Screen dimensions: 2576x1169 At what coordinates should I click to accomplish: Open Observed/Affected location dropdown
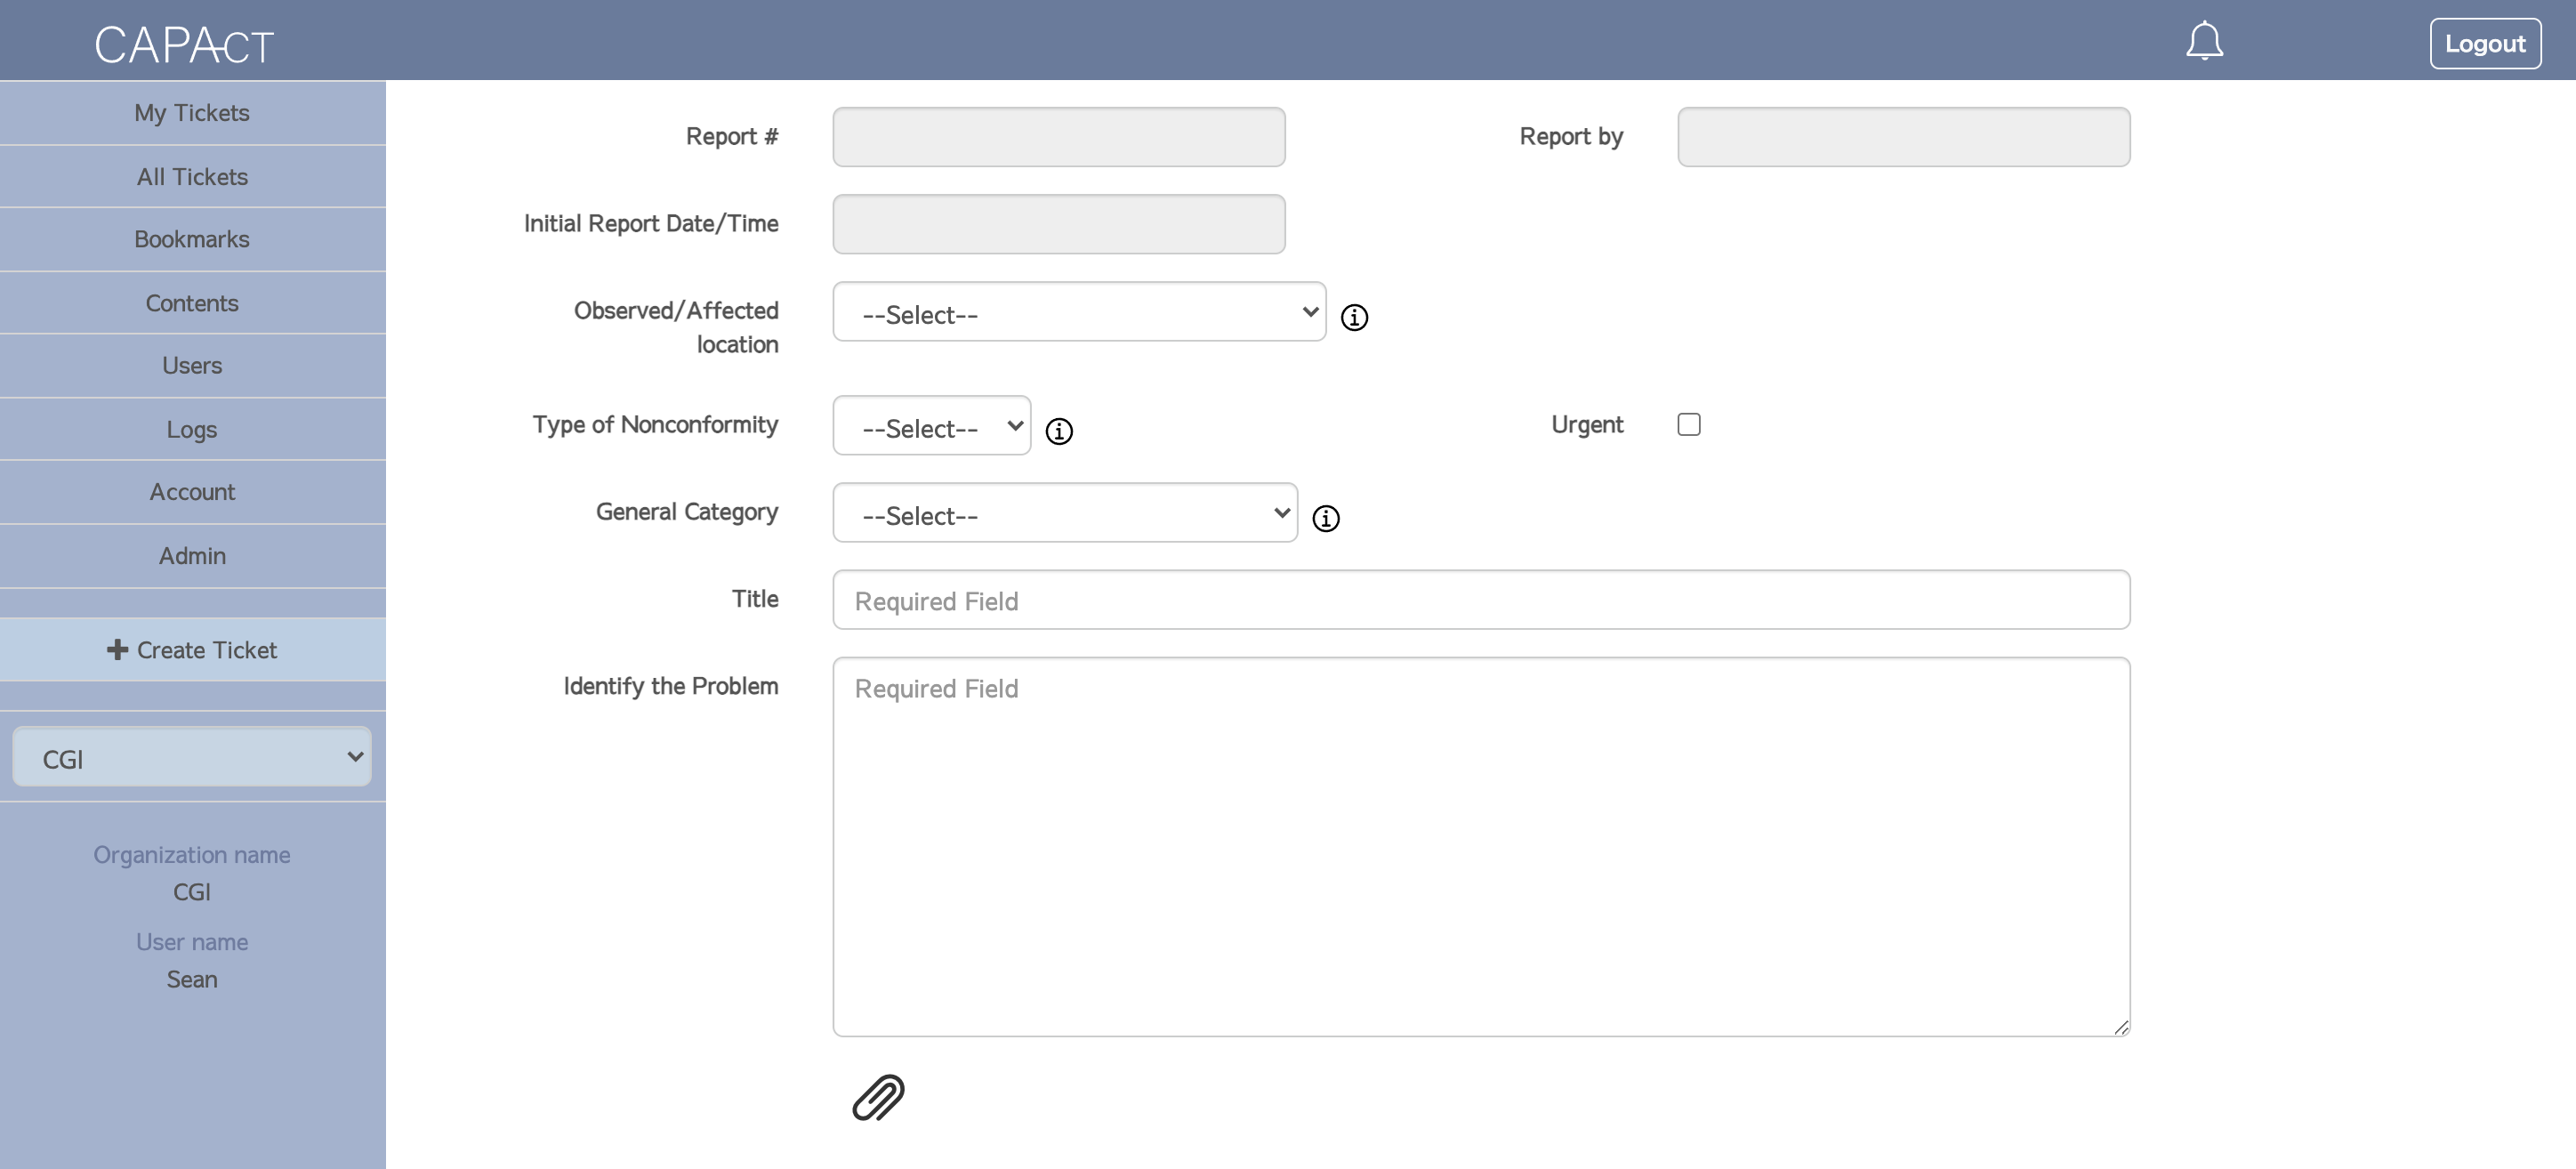(1079, 312)
